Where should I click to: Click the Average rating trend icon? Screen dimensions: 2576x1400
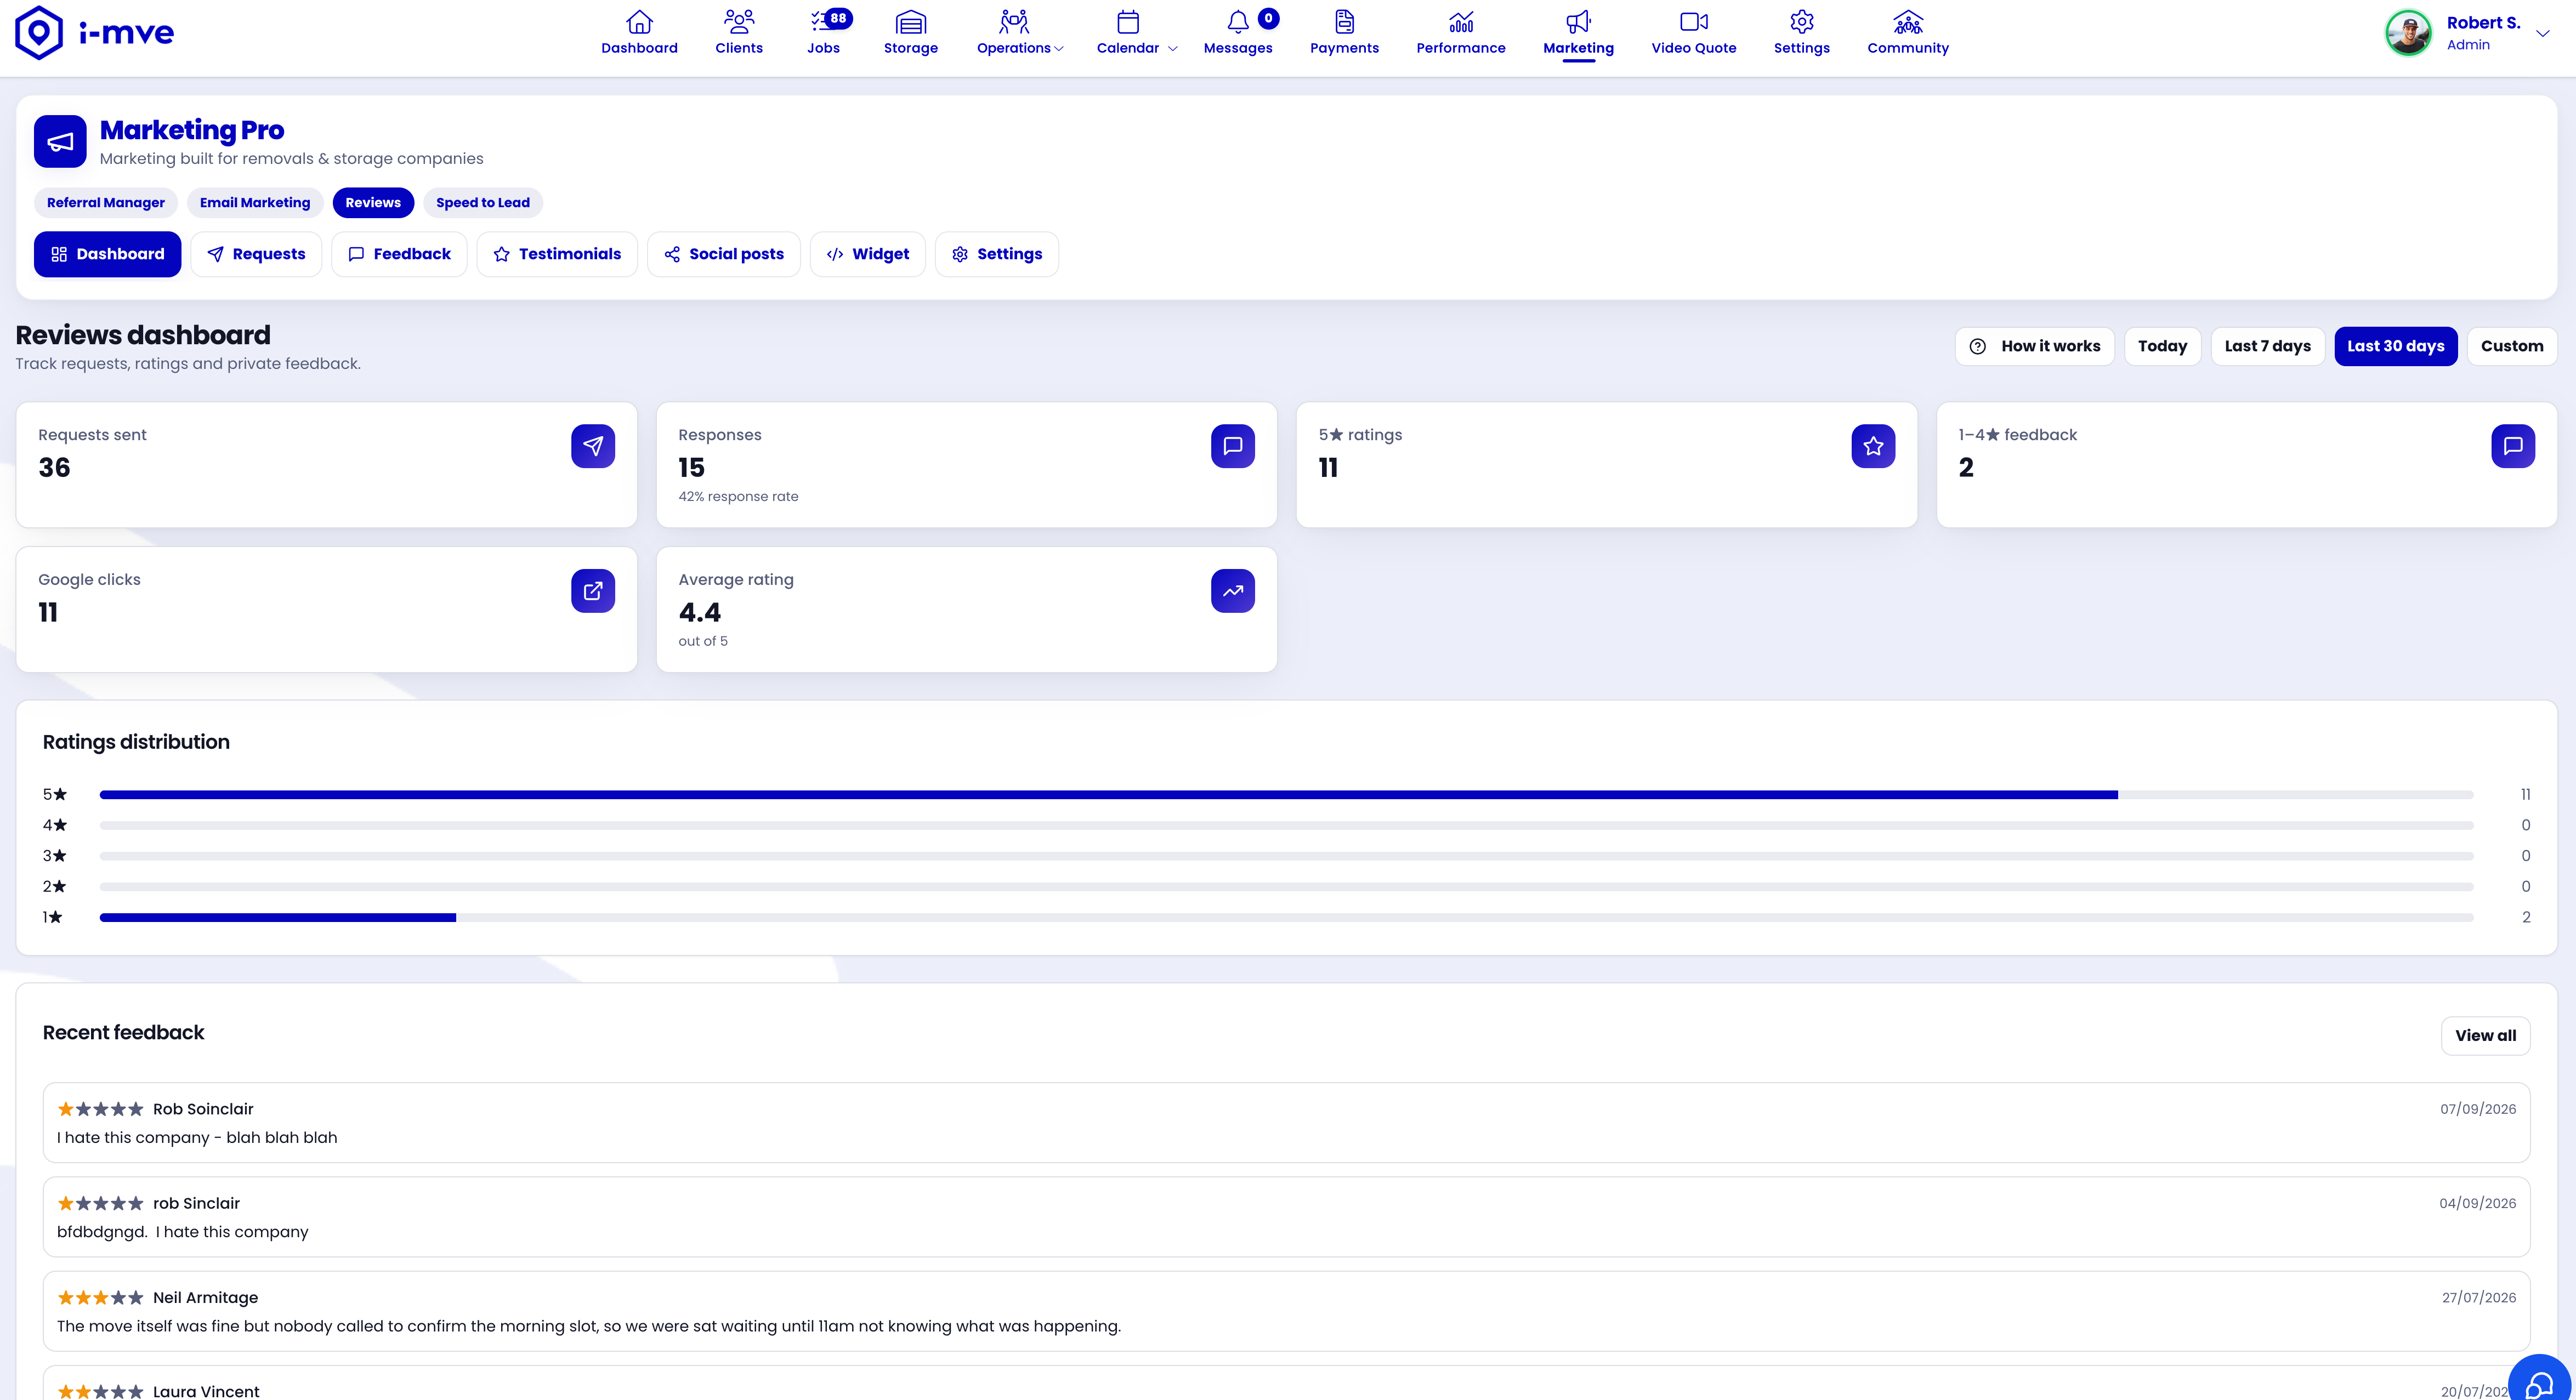tap(1233, 591)
